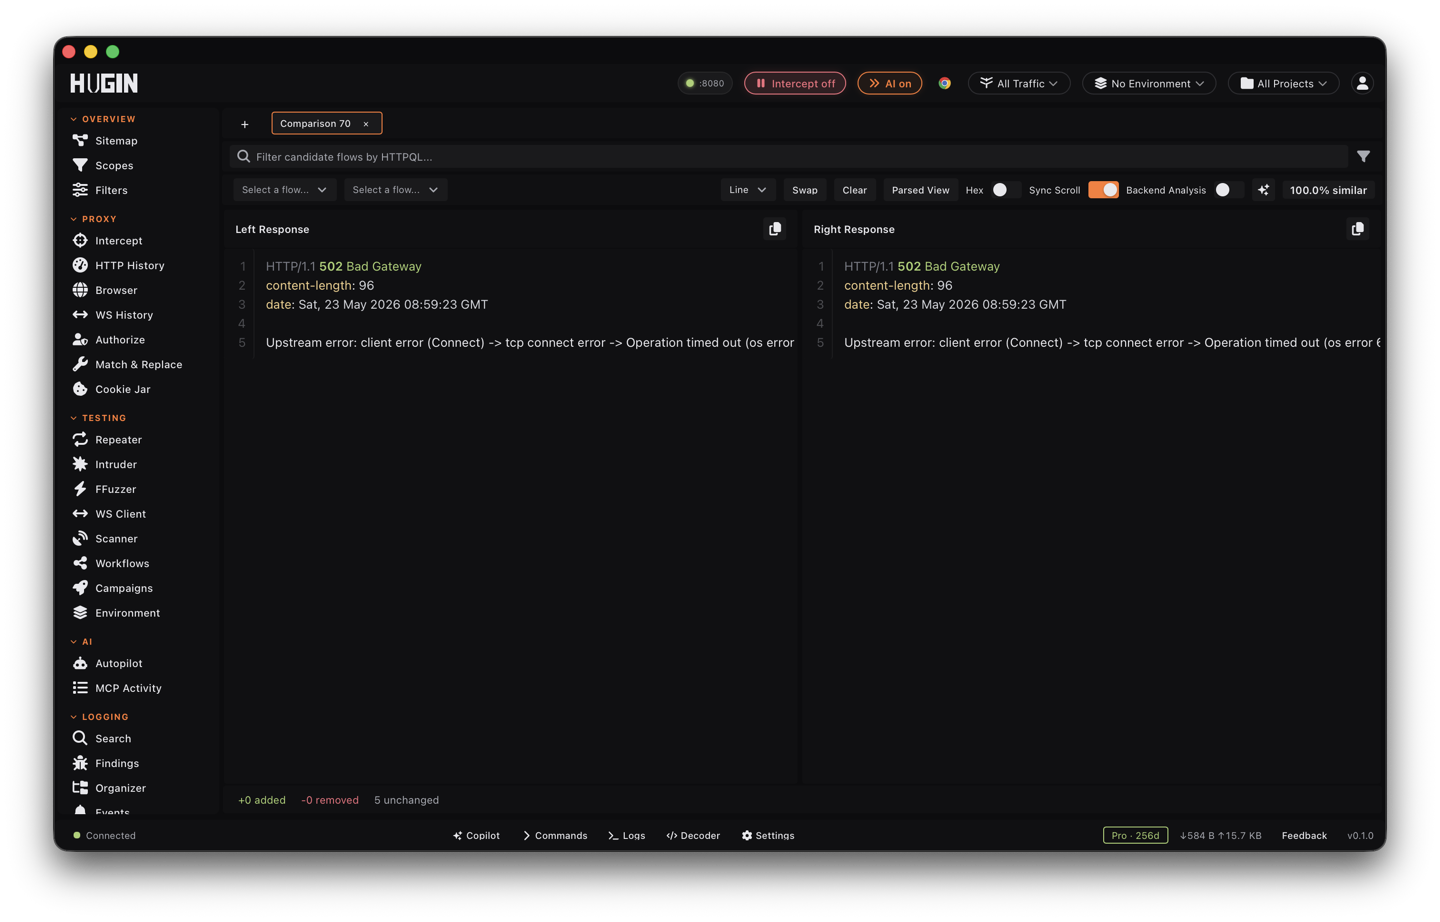Viewport: 1440px width, 922px height.
Task: Collapse the OVERVIEW sidebar section
Action: tap(103, 119)
